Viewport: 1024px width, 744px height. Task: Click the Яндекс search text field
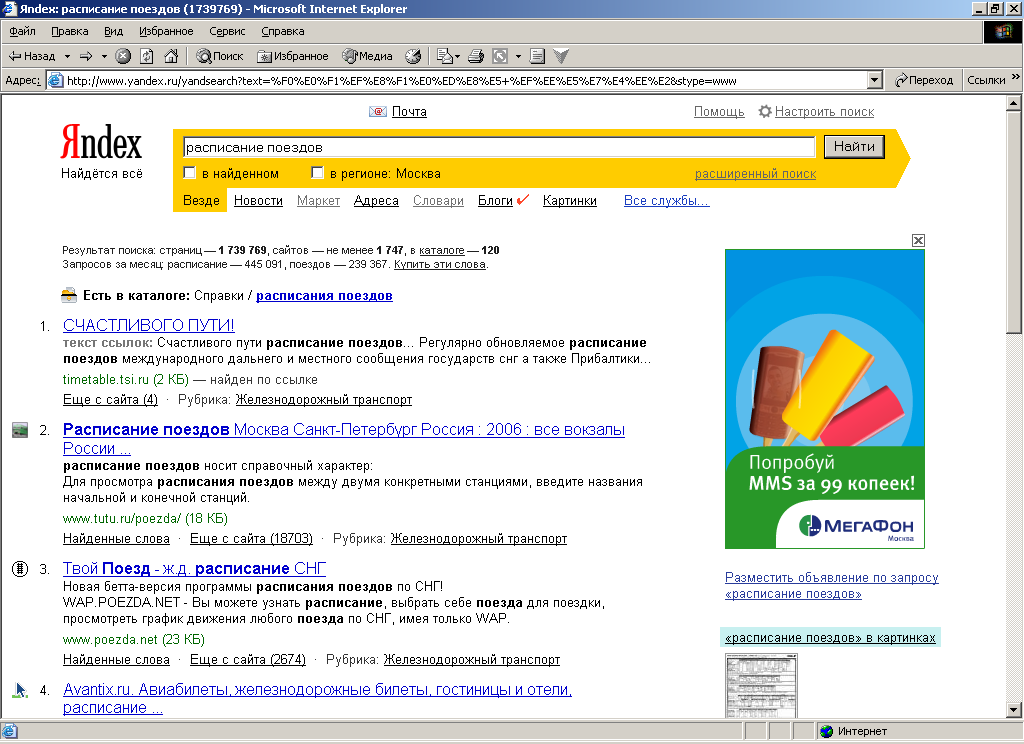coord(499,147)
